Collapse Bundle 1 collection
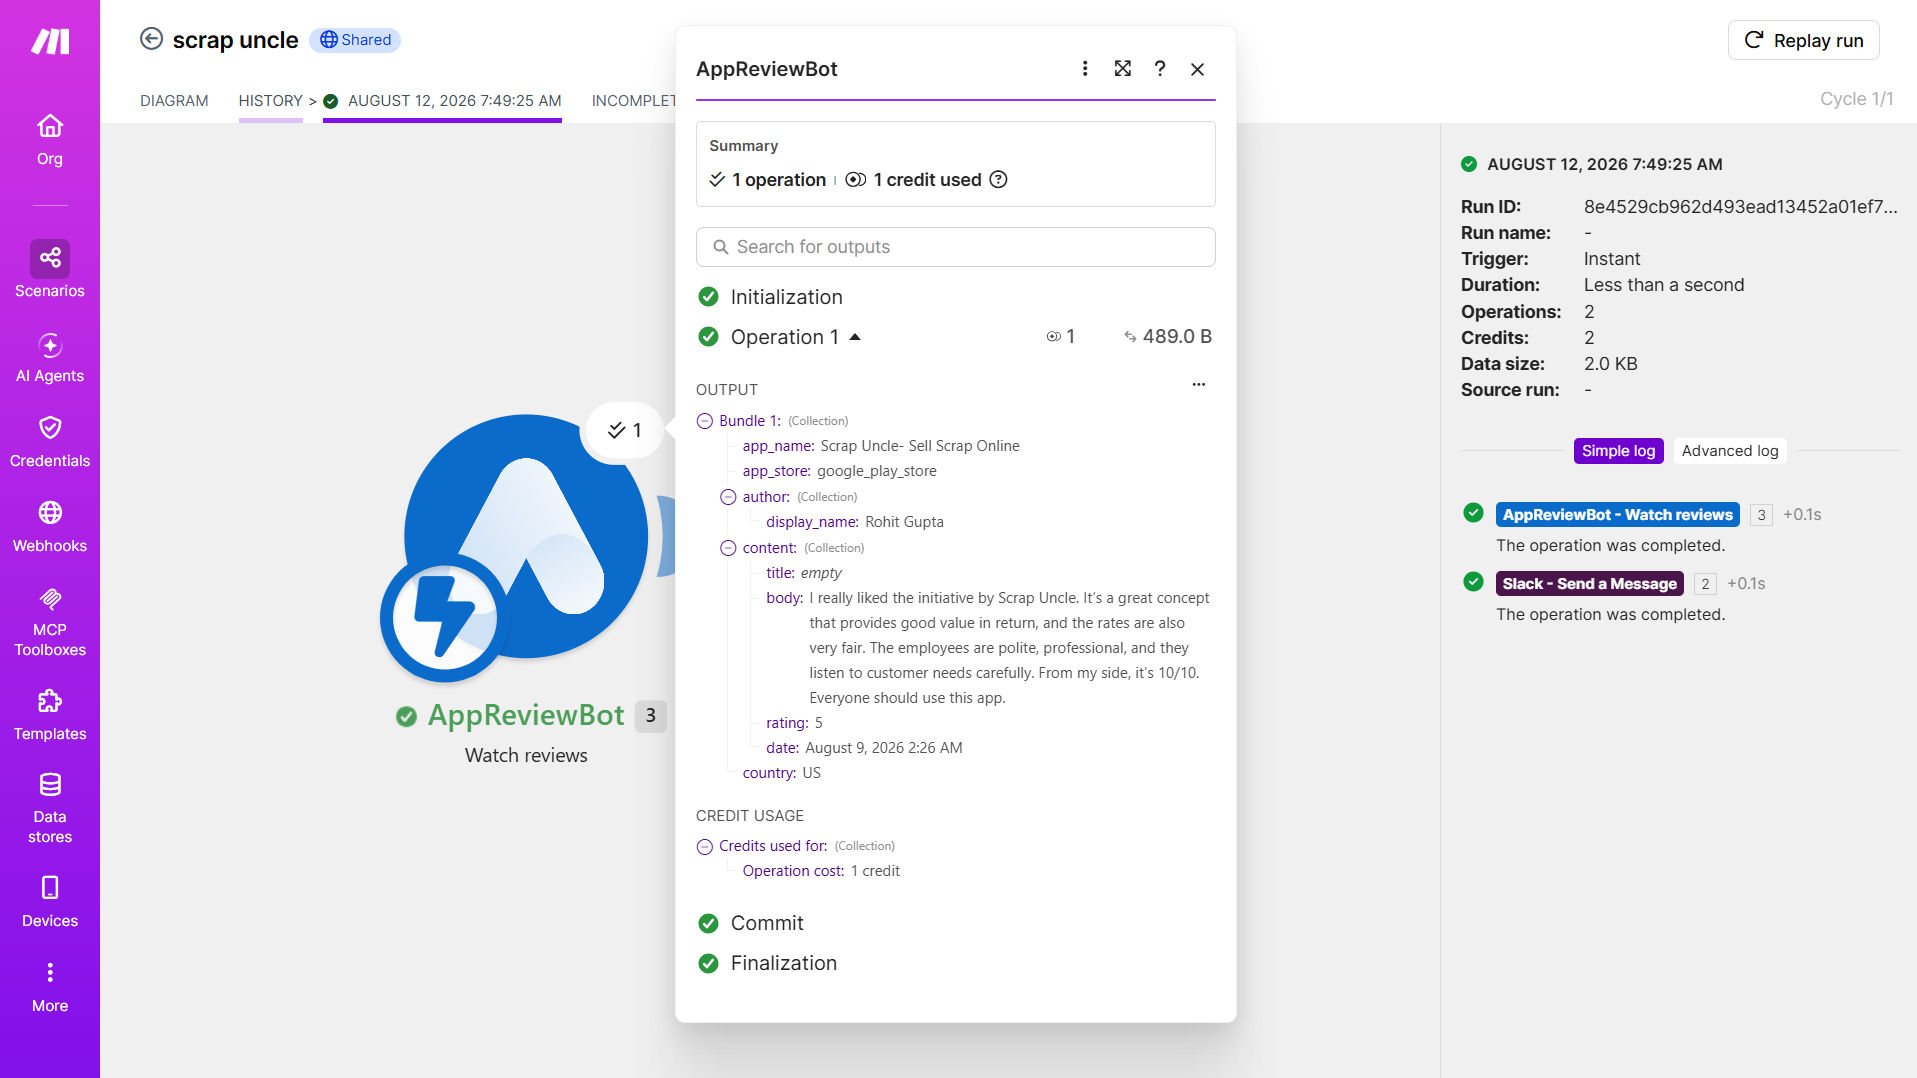Screen dimensions: 1917x1078 pyautogui.click(x=705, y=421)
